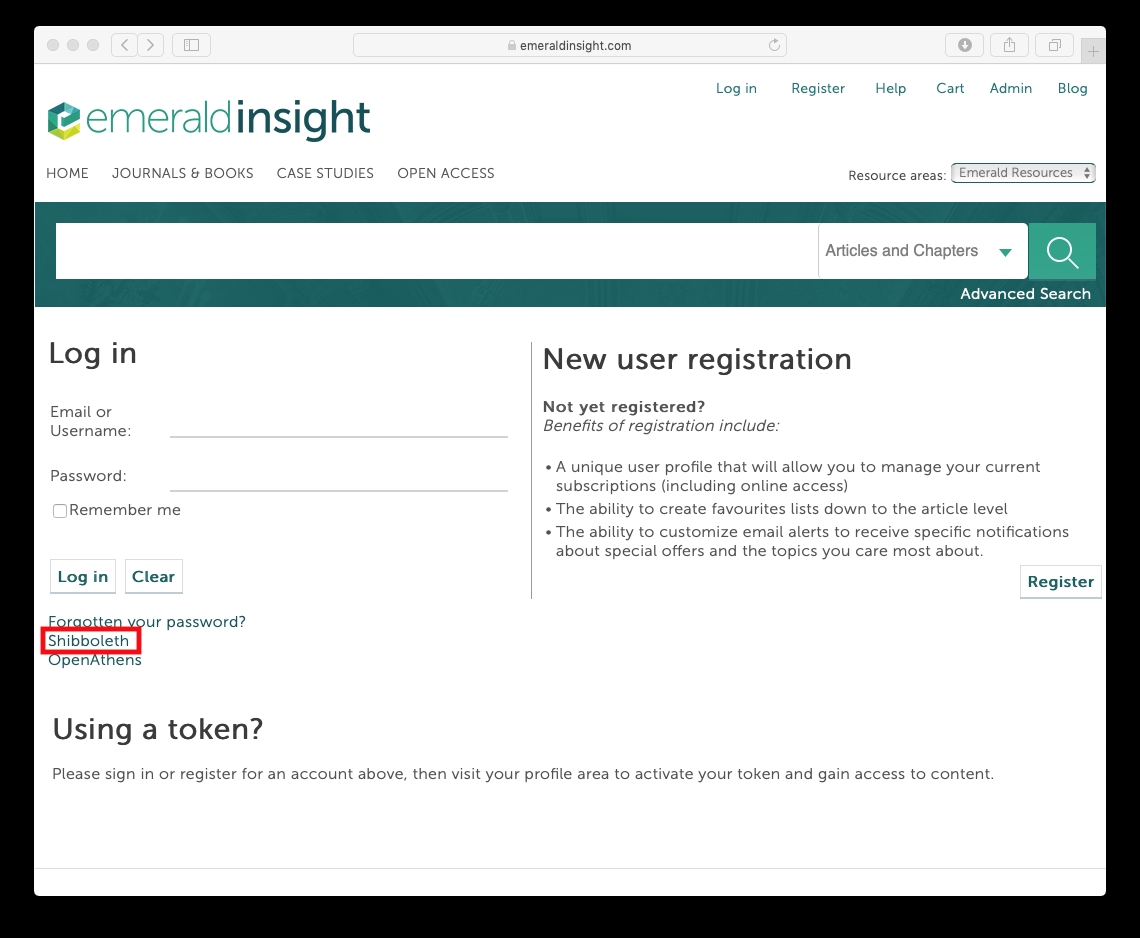Select Case Studies in navigation bar

[325, 173]
